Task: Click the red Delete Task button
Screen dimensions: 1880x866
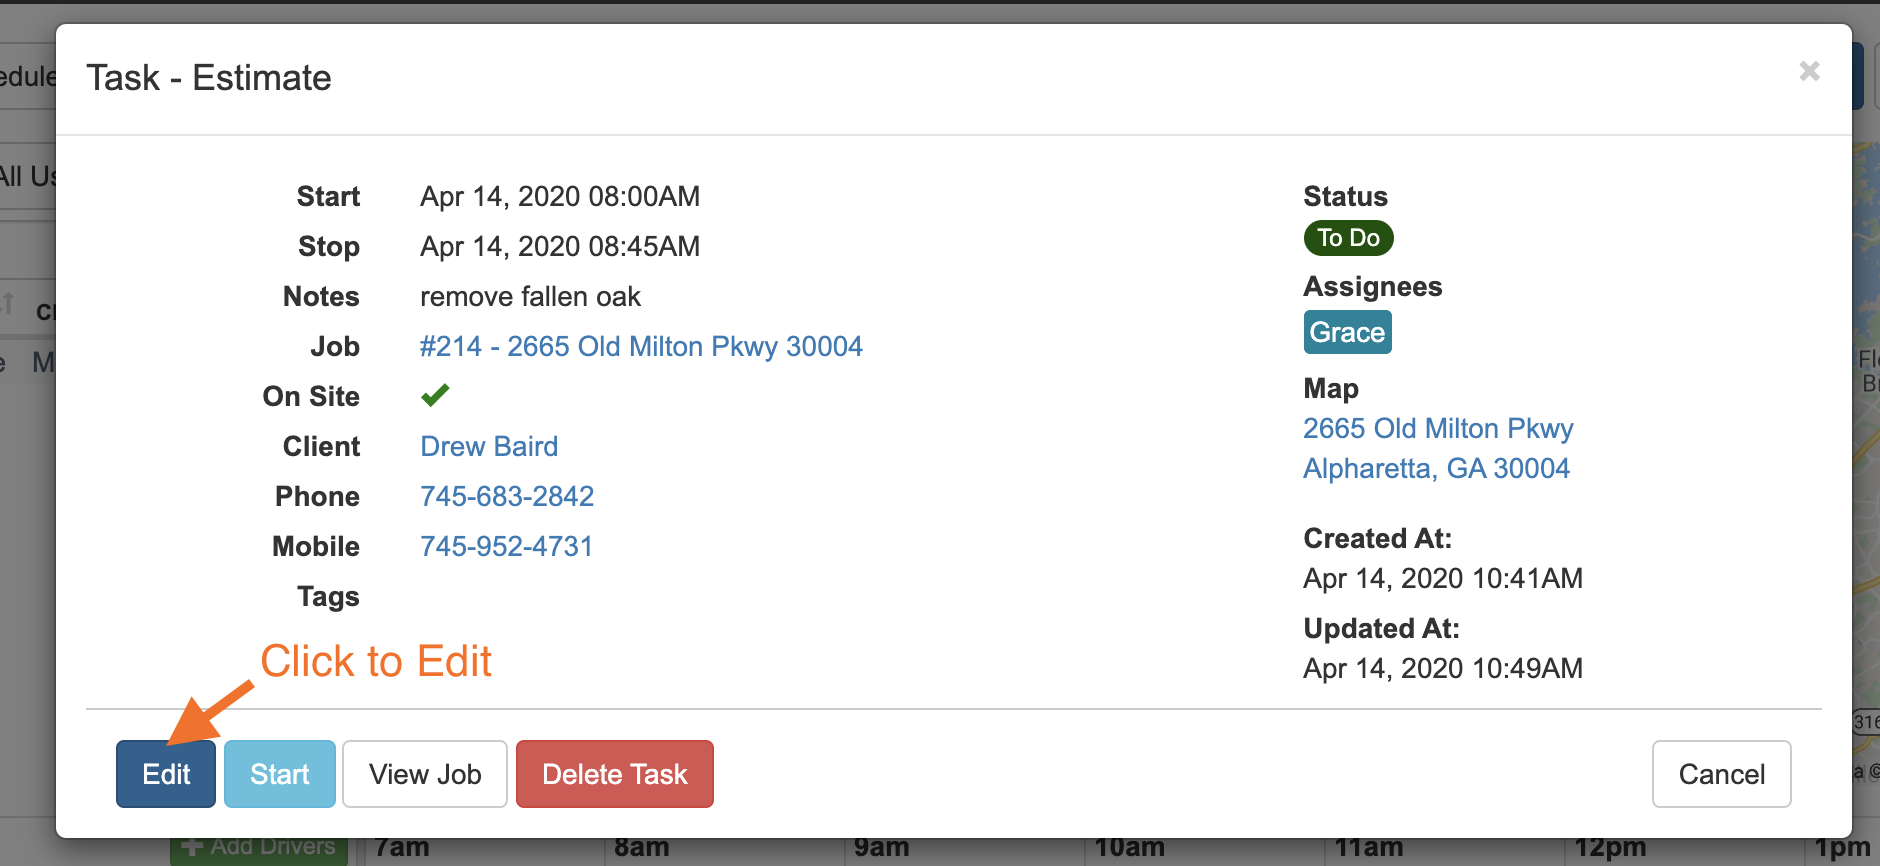Action: point(614,774)
